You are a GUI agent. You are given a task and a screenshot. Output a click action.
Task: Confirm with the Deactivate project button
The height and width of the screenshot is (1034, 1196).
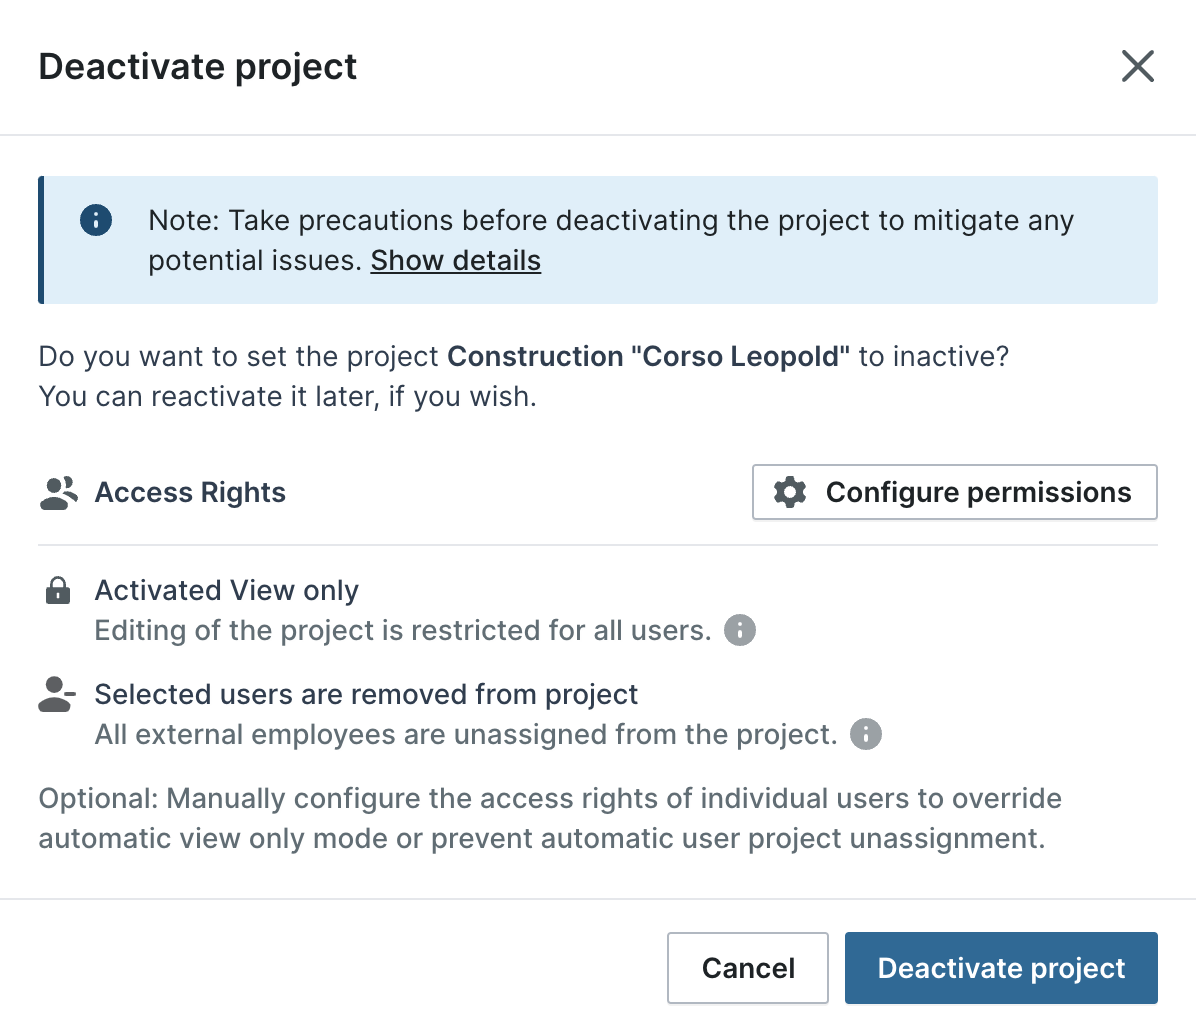1001,968
